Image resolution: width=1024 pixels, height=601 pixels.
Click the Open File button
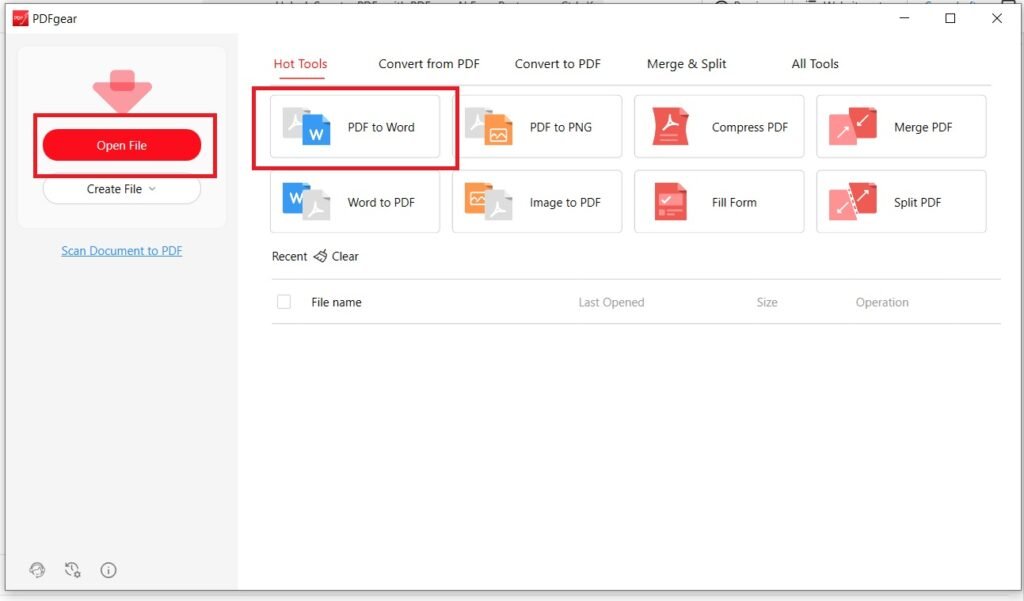122,145
